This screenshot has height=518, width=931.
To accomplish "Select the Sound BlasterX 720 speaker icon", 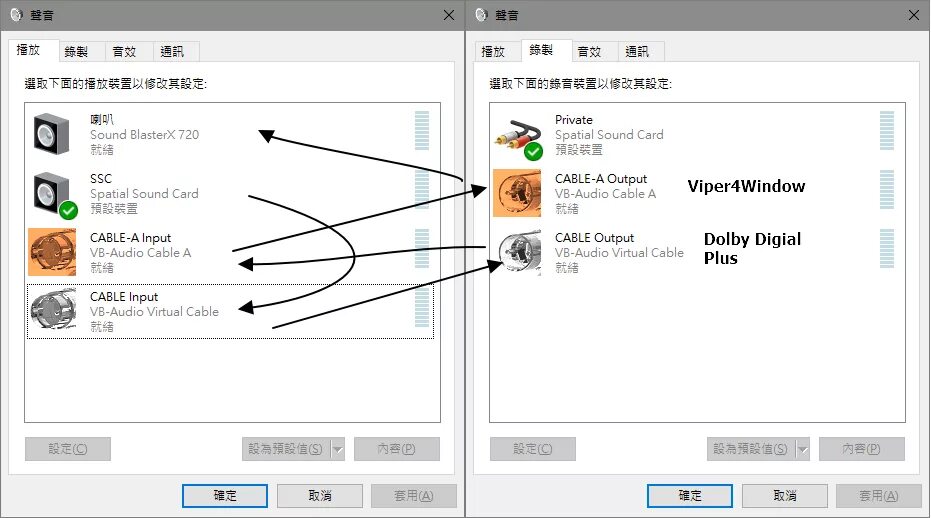I will [x=51, y=134].
